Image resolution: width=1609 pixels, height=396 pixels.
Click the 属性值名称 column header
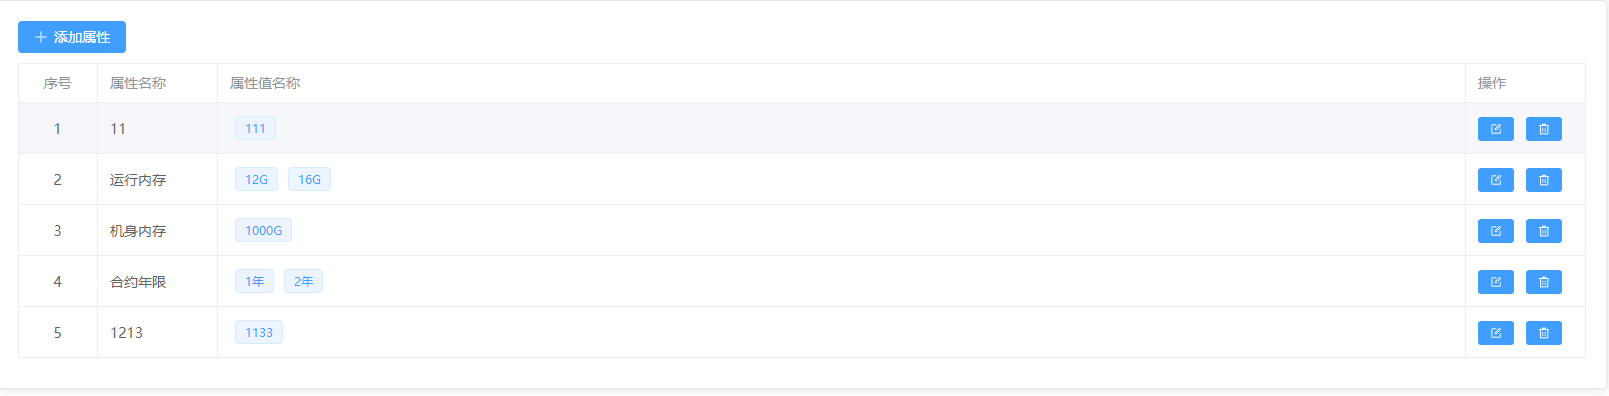click(x=265, y=83)
